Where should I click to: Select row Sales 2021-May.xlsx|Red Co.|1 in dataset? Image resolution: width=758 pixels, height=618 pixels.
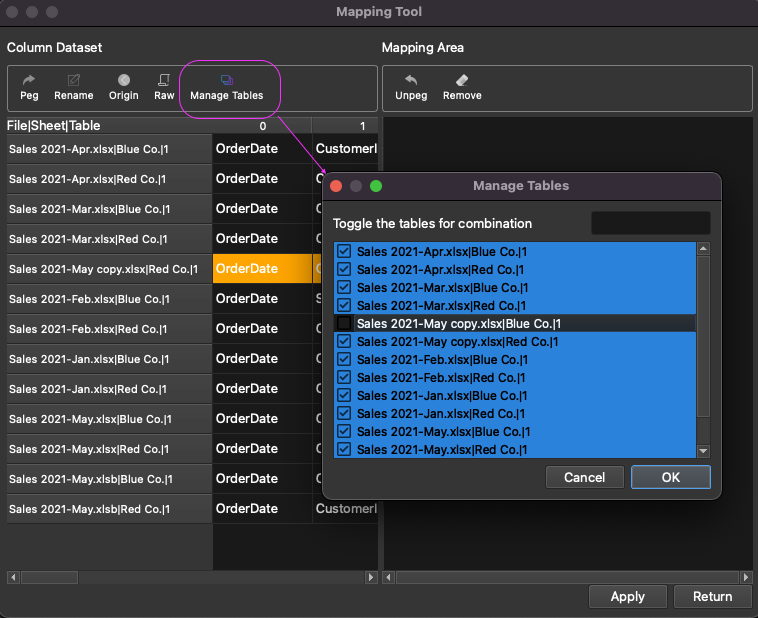[x=109, y=449]
